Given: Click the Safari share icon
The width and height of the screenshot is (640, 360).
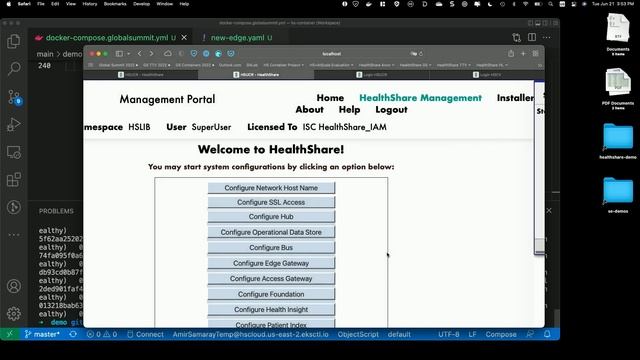Looking at the screenshot, I should click(511, 53).
